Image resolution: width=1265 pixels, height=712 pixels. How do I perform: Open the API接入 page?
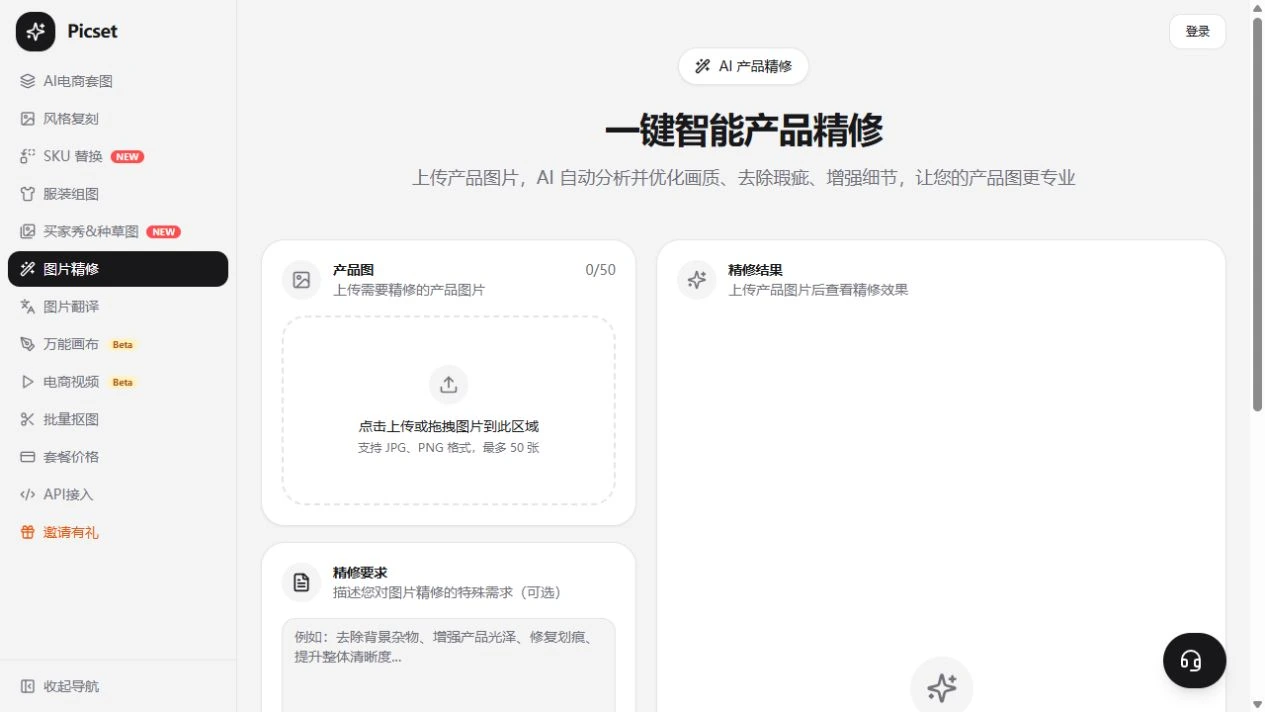pyautogui.click(x=118, y=494)
